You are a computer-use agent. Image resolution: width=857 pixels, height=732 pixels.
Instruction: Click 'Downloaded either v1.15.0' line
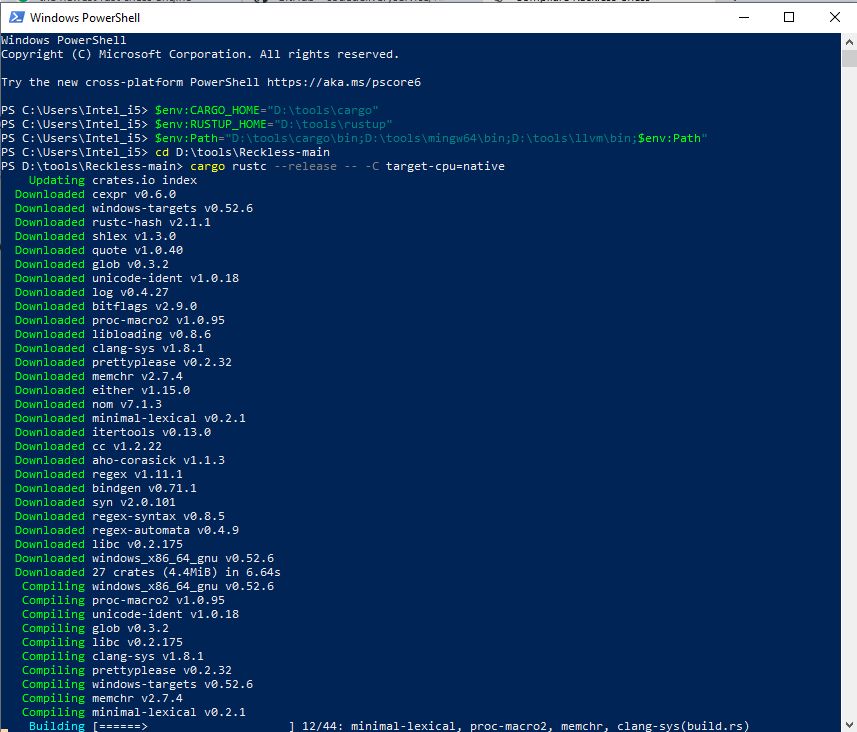click(102, 390)
